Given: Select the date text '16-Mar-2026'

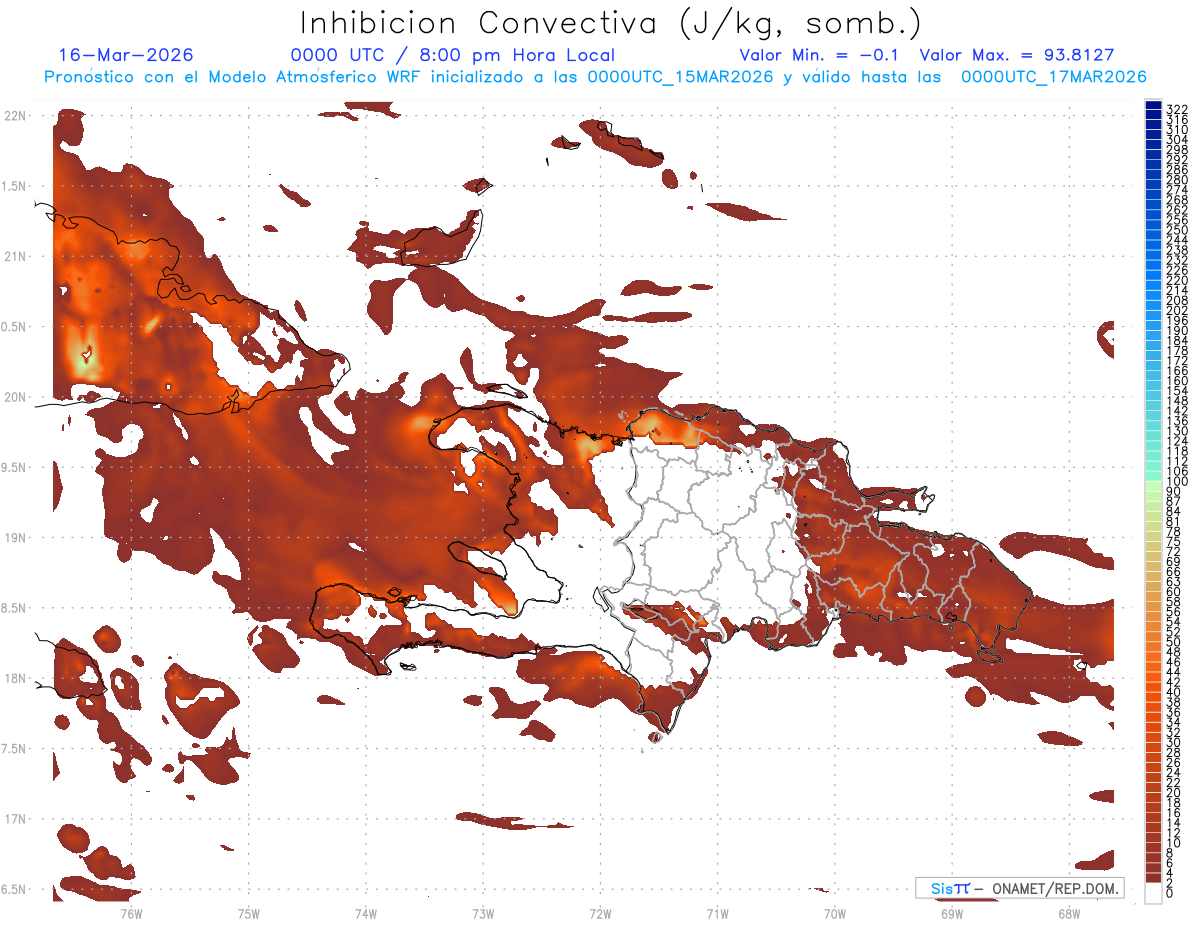Looking at the screenshot, I should (x=126, y=55).
